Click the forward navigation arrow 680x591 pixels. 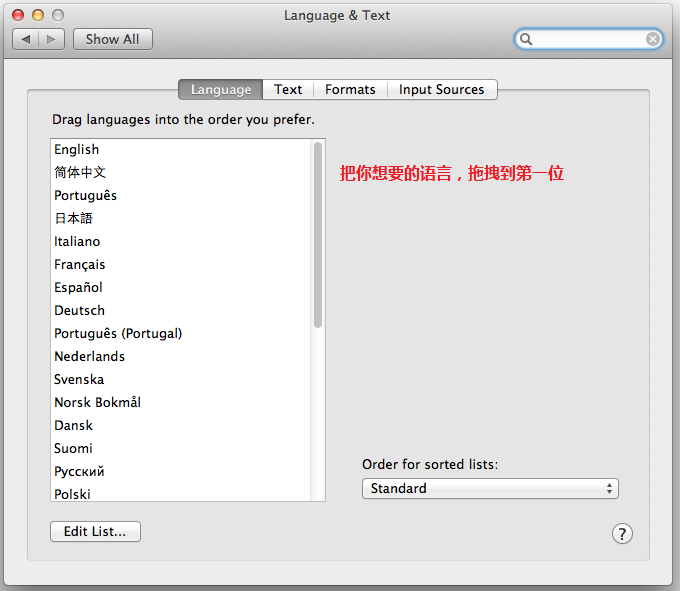(x=52, y=39)
